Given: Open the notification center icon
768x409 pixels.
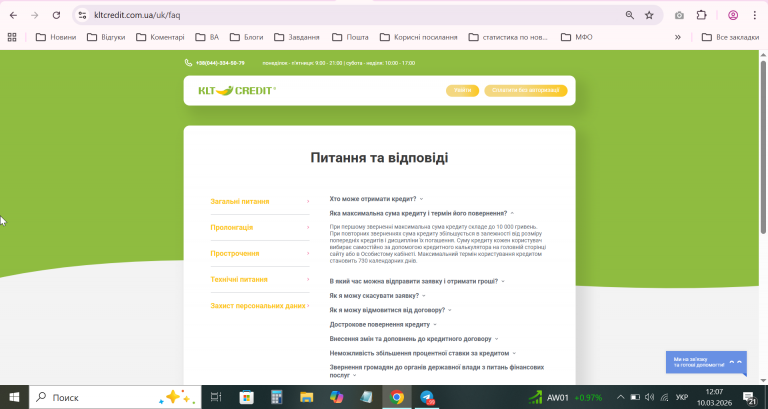Looking at the screenshot, I should click(x=748, y=397).
